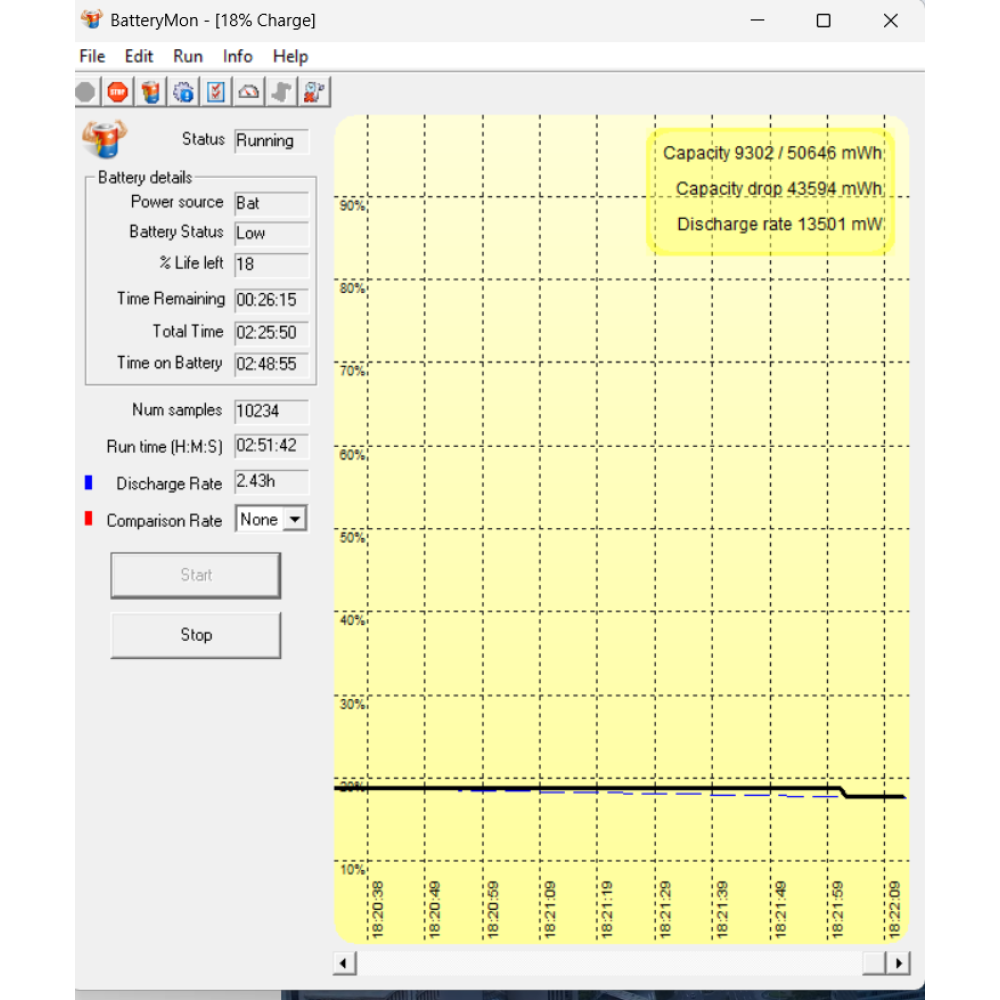This screenshot has width=1000, height=1000.
Task: Open the Info menu
Action: [238, 56]
